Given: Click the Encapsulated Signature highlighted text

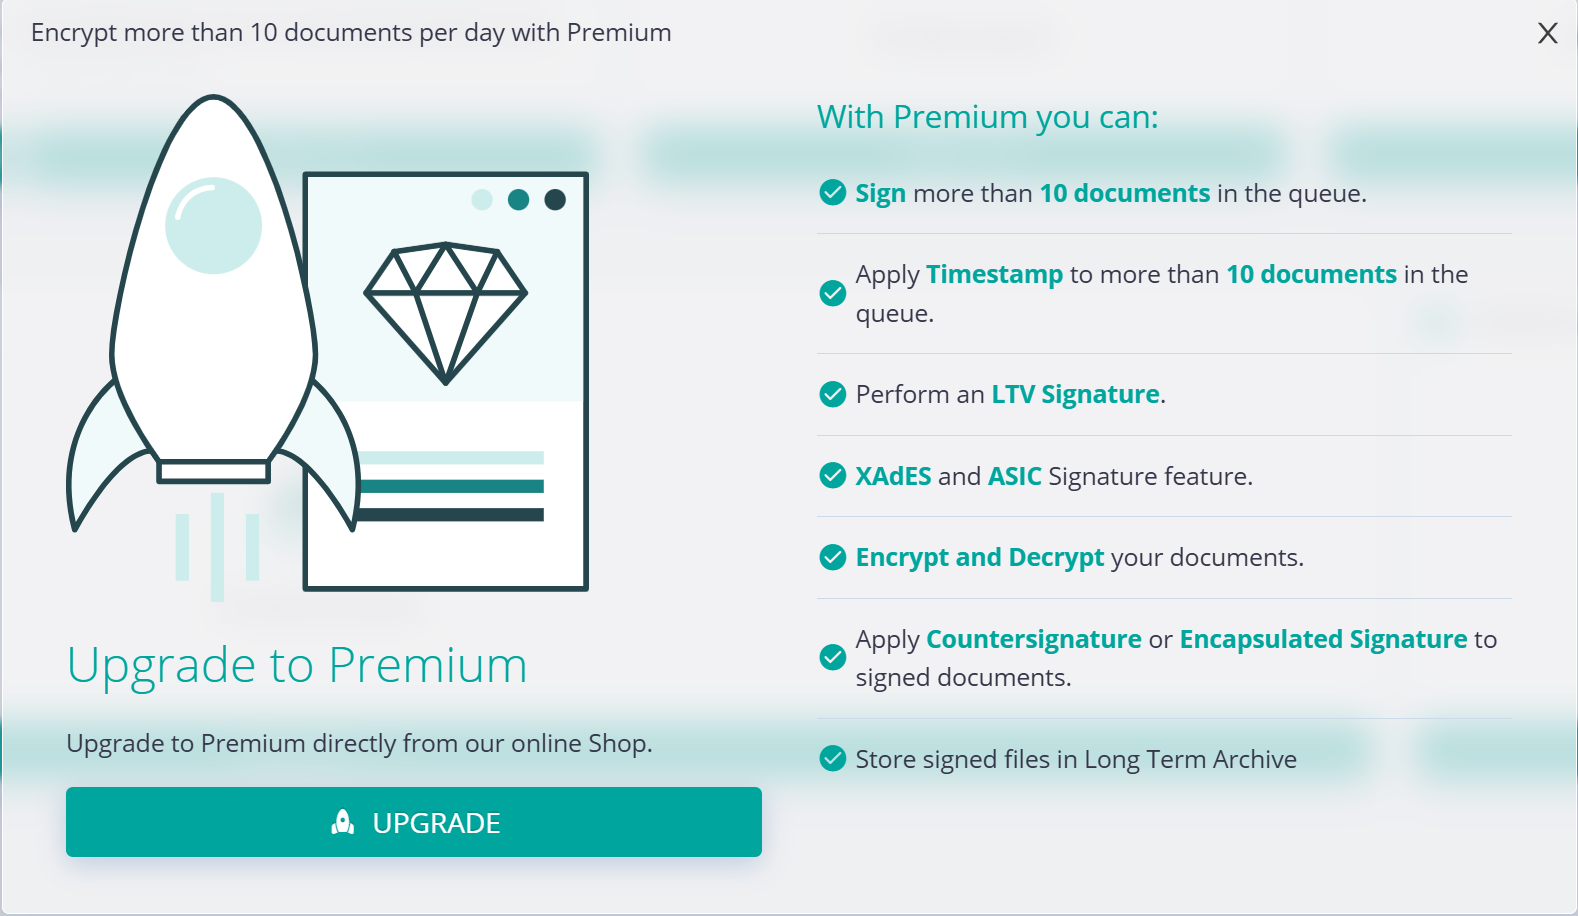Looking at the screenshot, I should (1323, 639).
